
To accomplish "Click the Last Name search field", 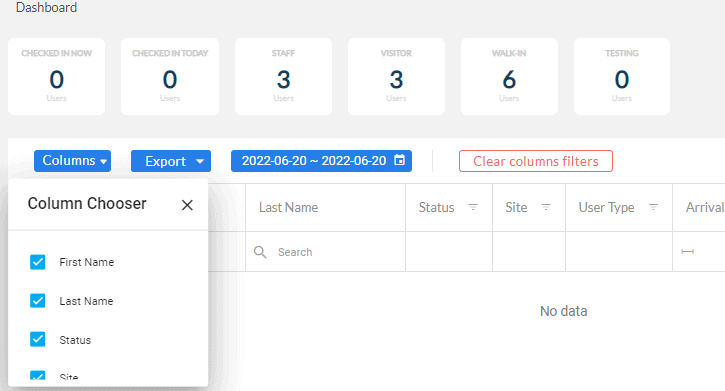I will (x=326, y=252).
